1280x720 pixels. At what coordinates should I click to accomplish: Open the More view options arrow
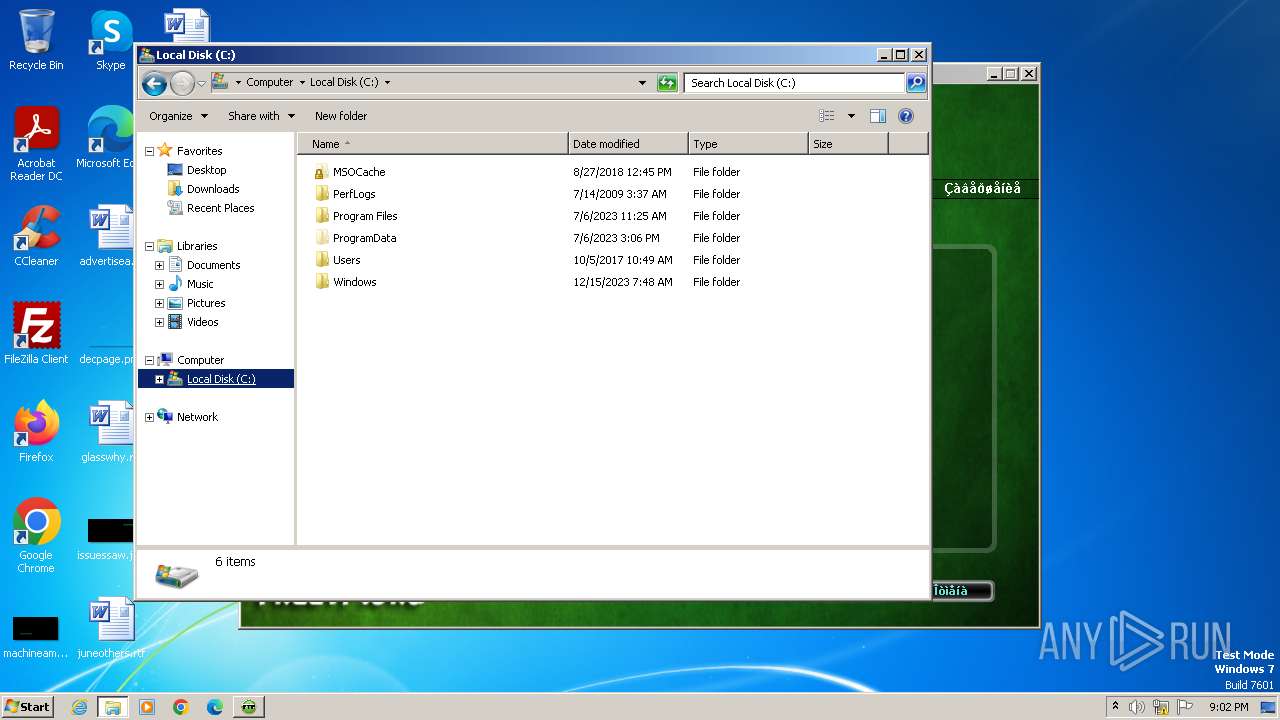tap(851, 116)
